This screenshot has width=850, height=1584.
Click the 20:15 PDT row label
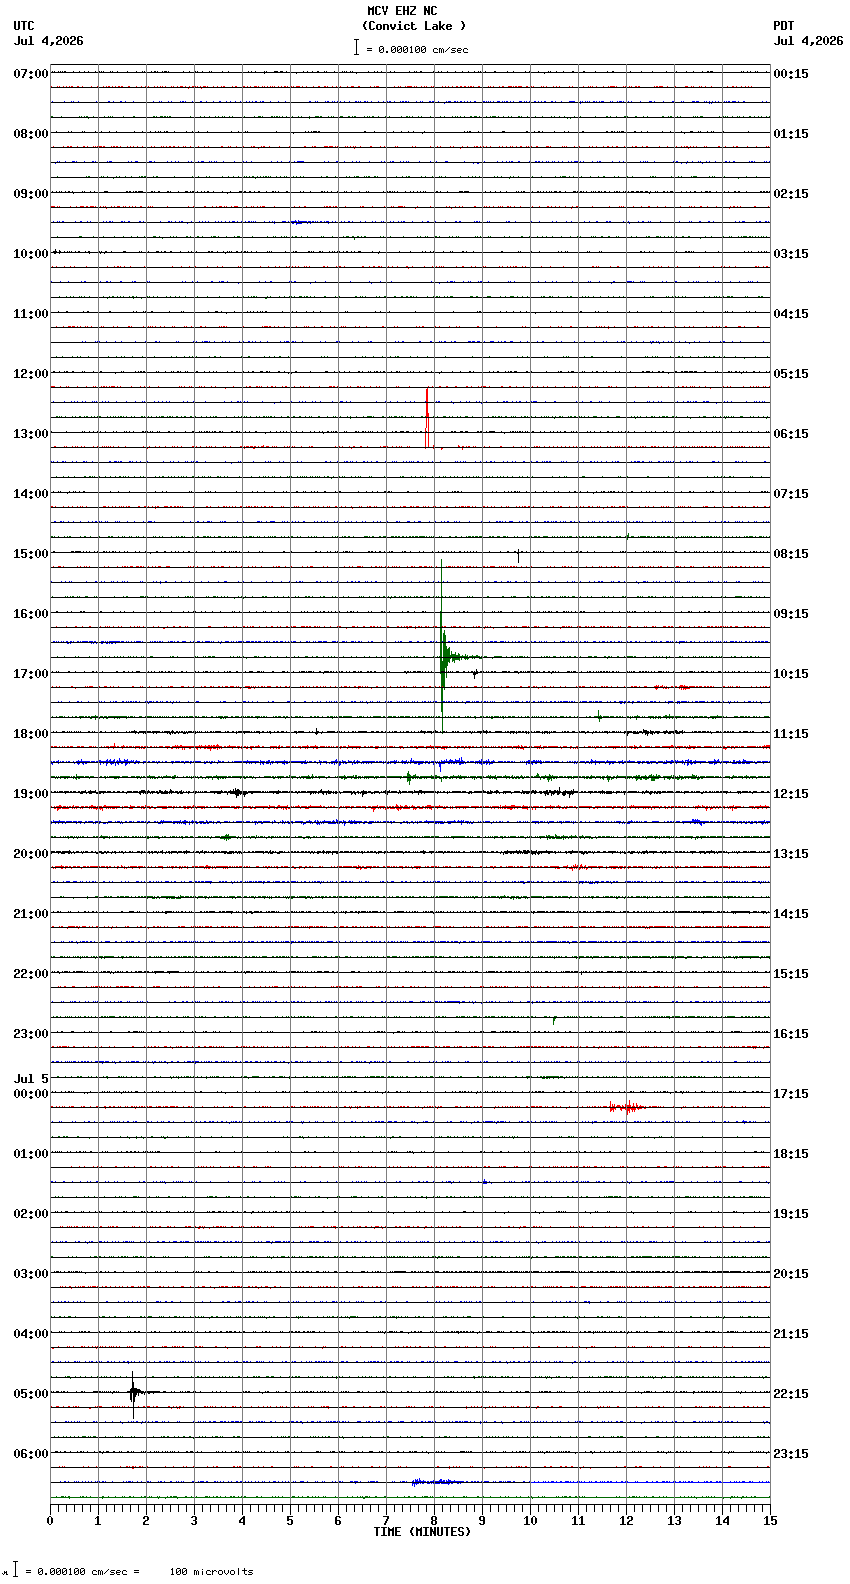point(791,1274)
